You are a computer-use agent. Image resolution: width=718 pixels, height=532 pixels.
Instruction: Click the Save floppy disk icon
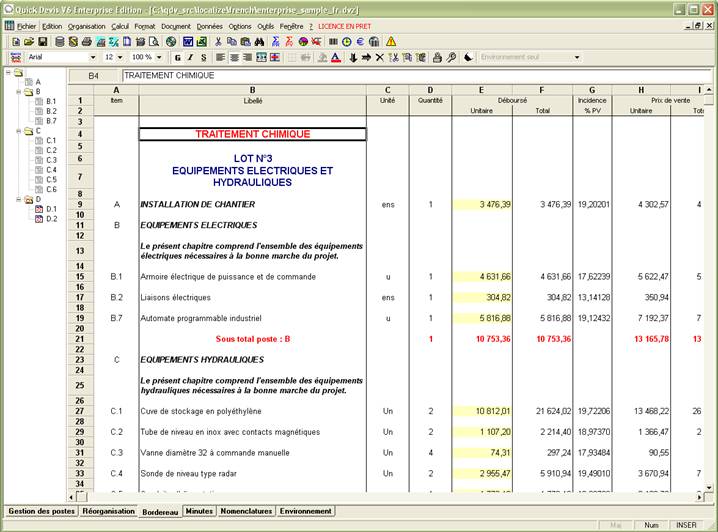[42, 41]
